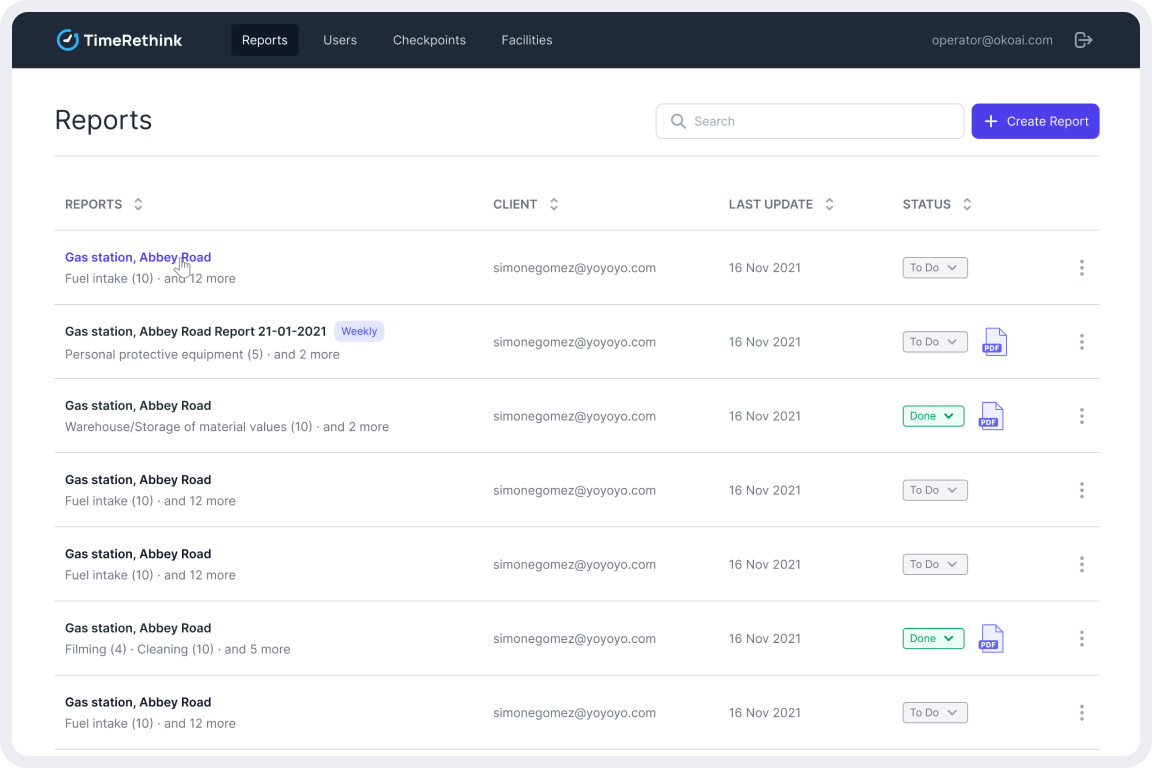Open kebab menu for Warehouse/Storage report row
1152x768 pixels.
pyautogui.click(x=1081, y=416)
